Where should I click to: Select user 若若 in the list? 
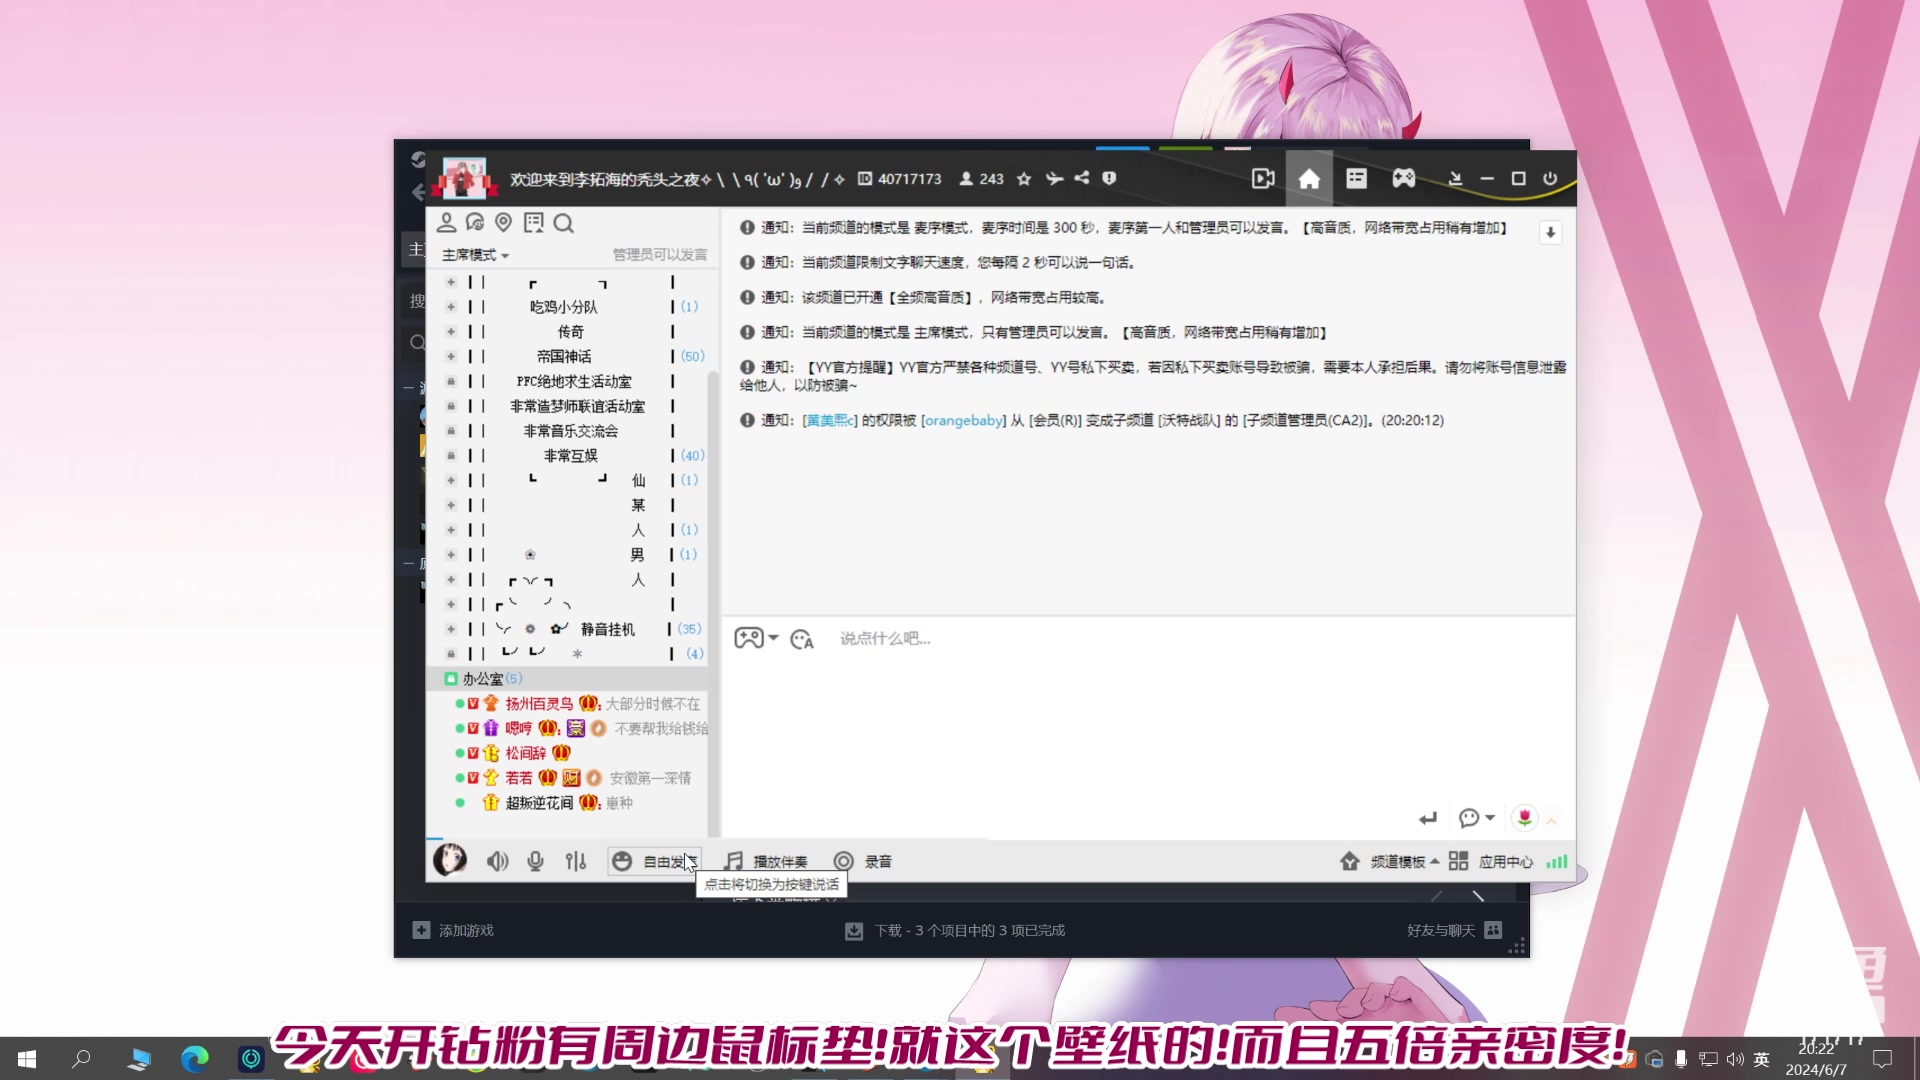518,778
